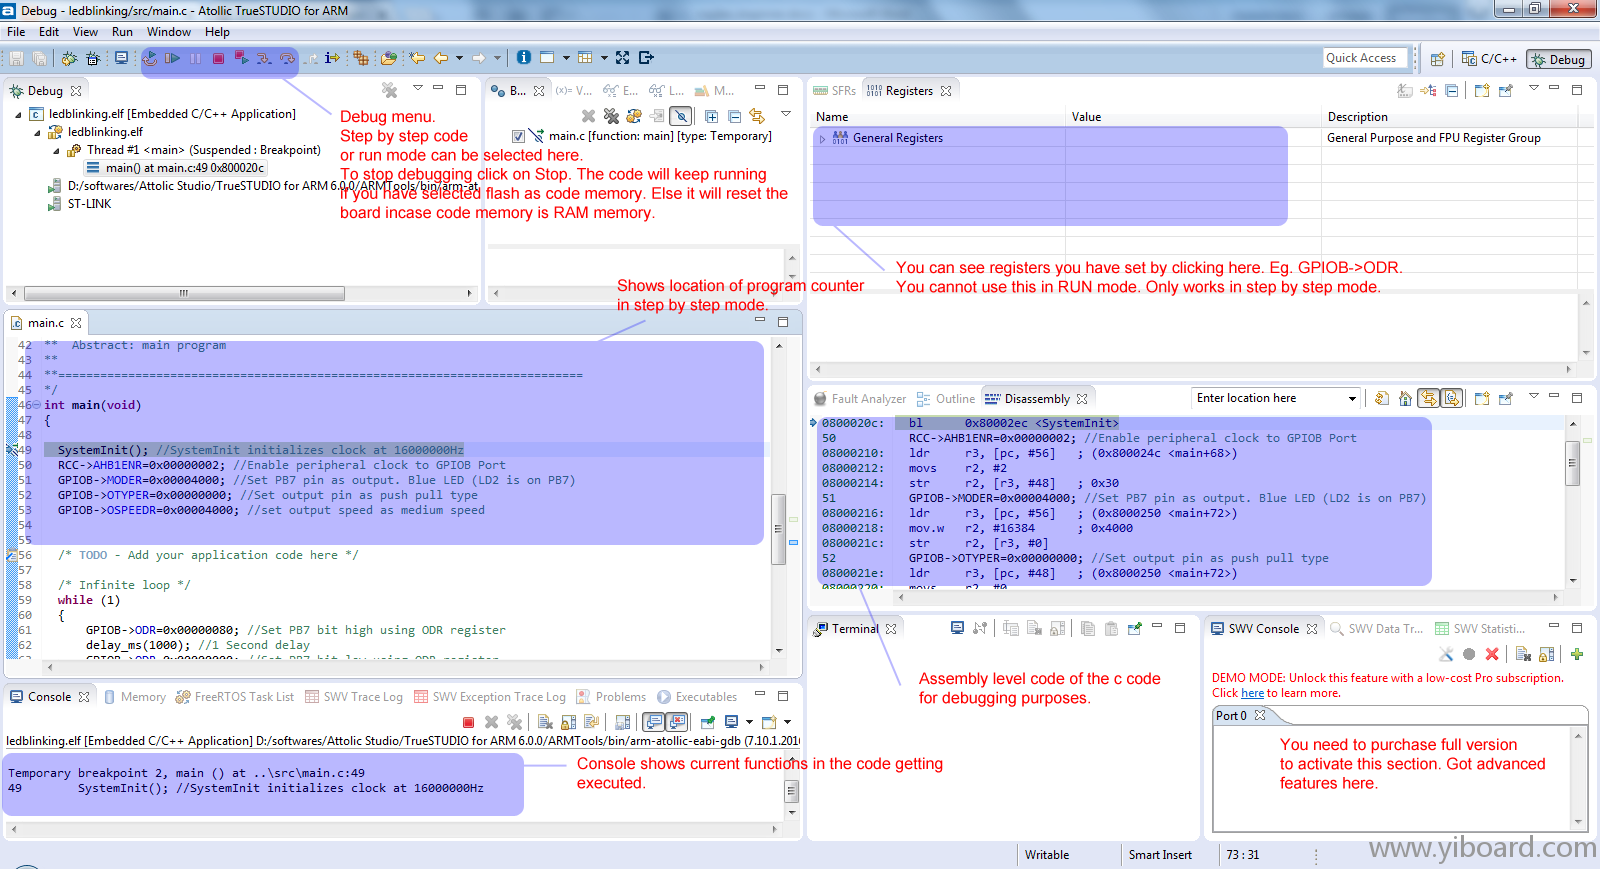
Task: Switch to the Executables tab
Action: [697, 697]
